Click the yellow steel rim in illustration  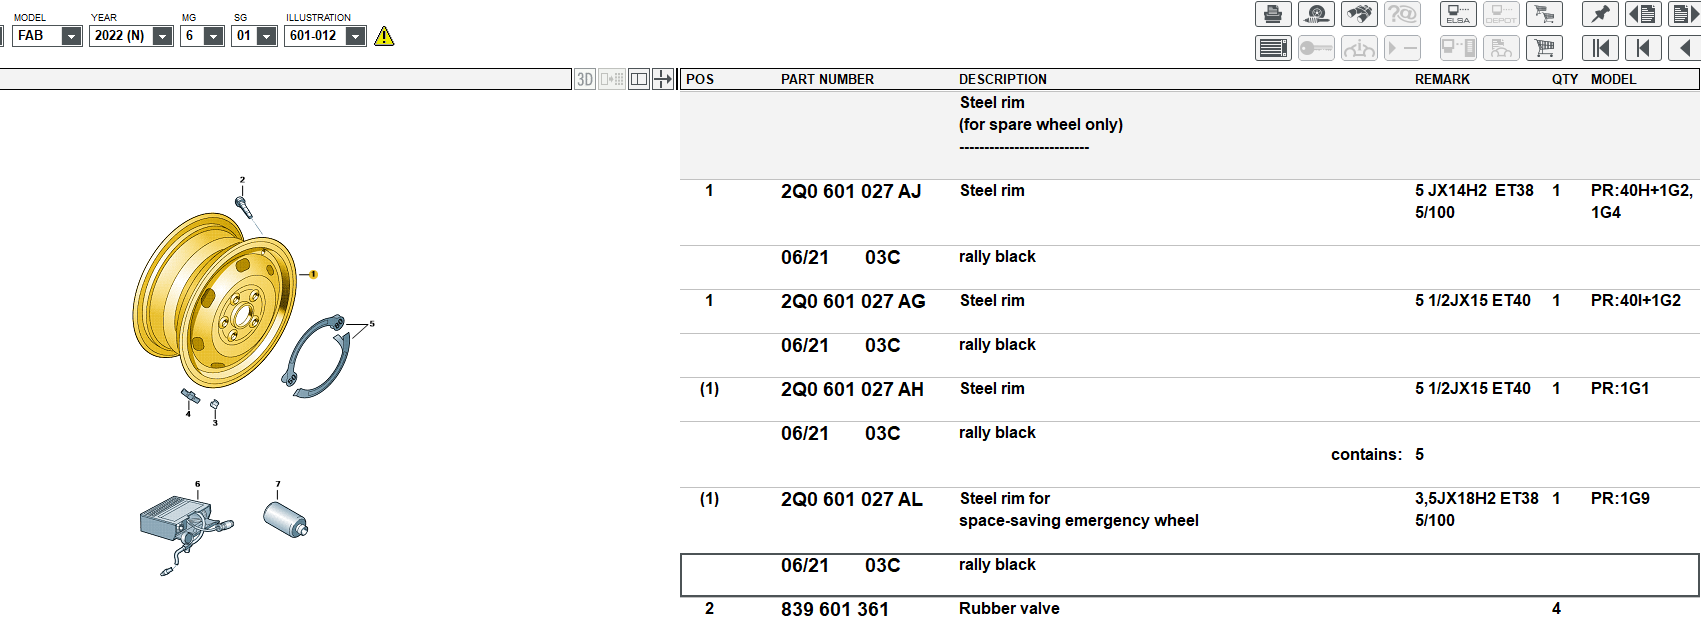point(213,300)
